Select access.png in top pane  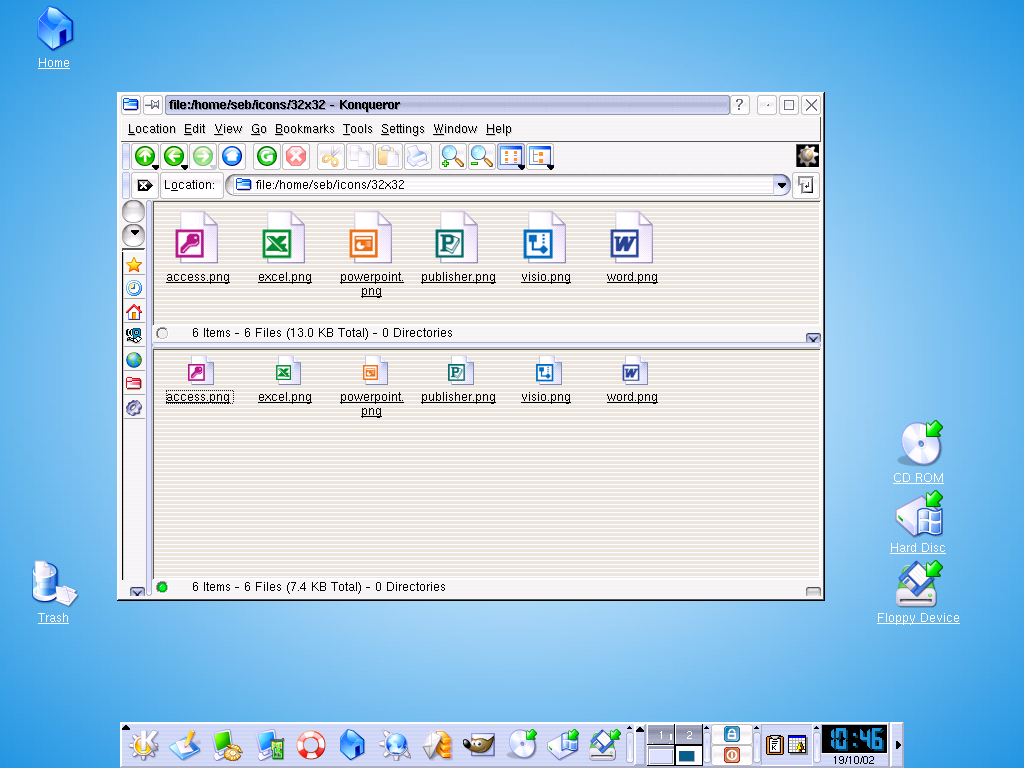coord(198,248)
